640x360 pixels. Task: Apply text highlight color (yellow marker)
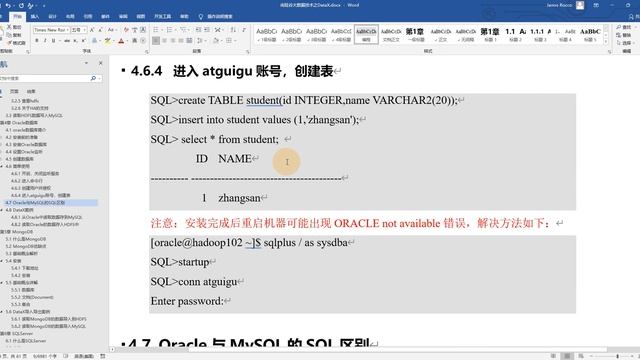[107, 41]
